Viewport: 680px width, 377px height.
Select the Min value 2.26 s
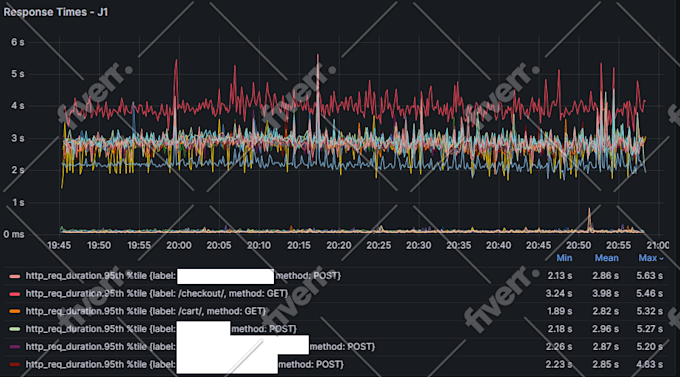[x=559, y=347]
